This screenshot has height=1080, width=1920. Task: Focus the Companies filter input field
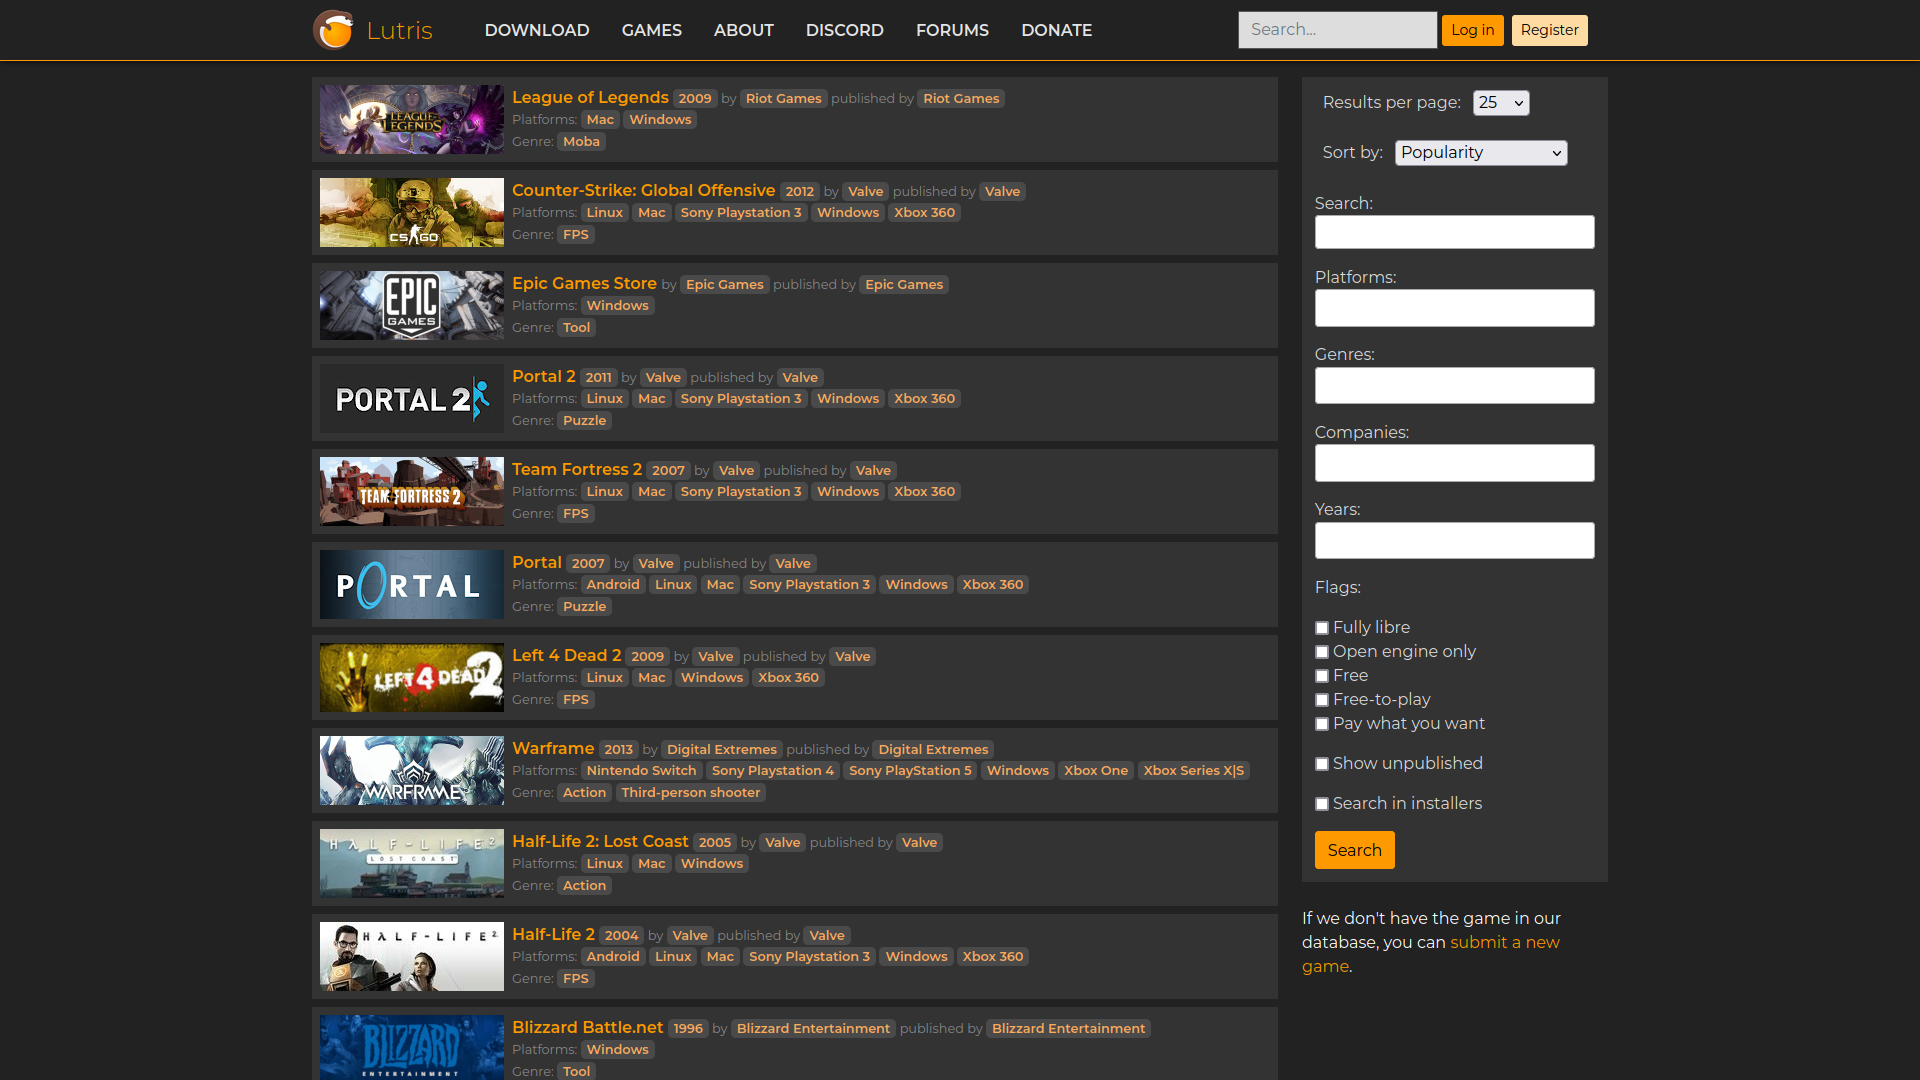pos(1454,463)
